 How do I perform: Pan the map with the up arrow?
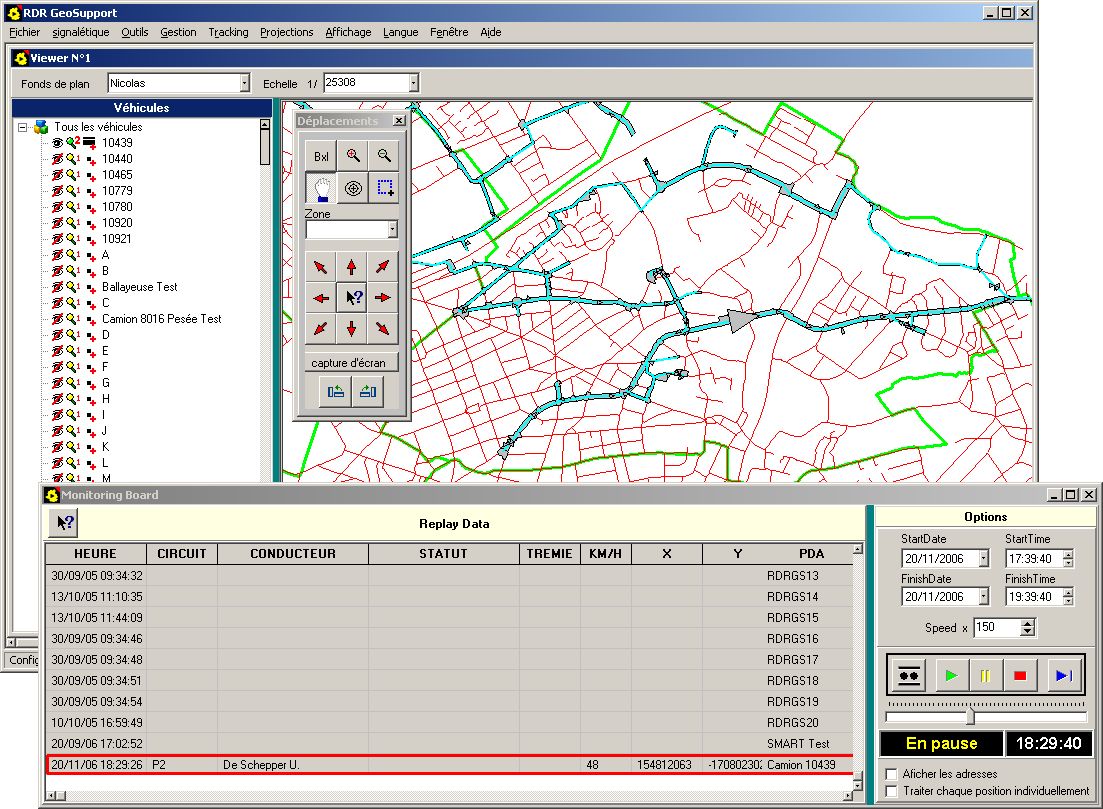tap(352, 267)
